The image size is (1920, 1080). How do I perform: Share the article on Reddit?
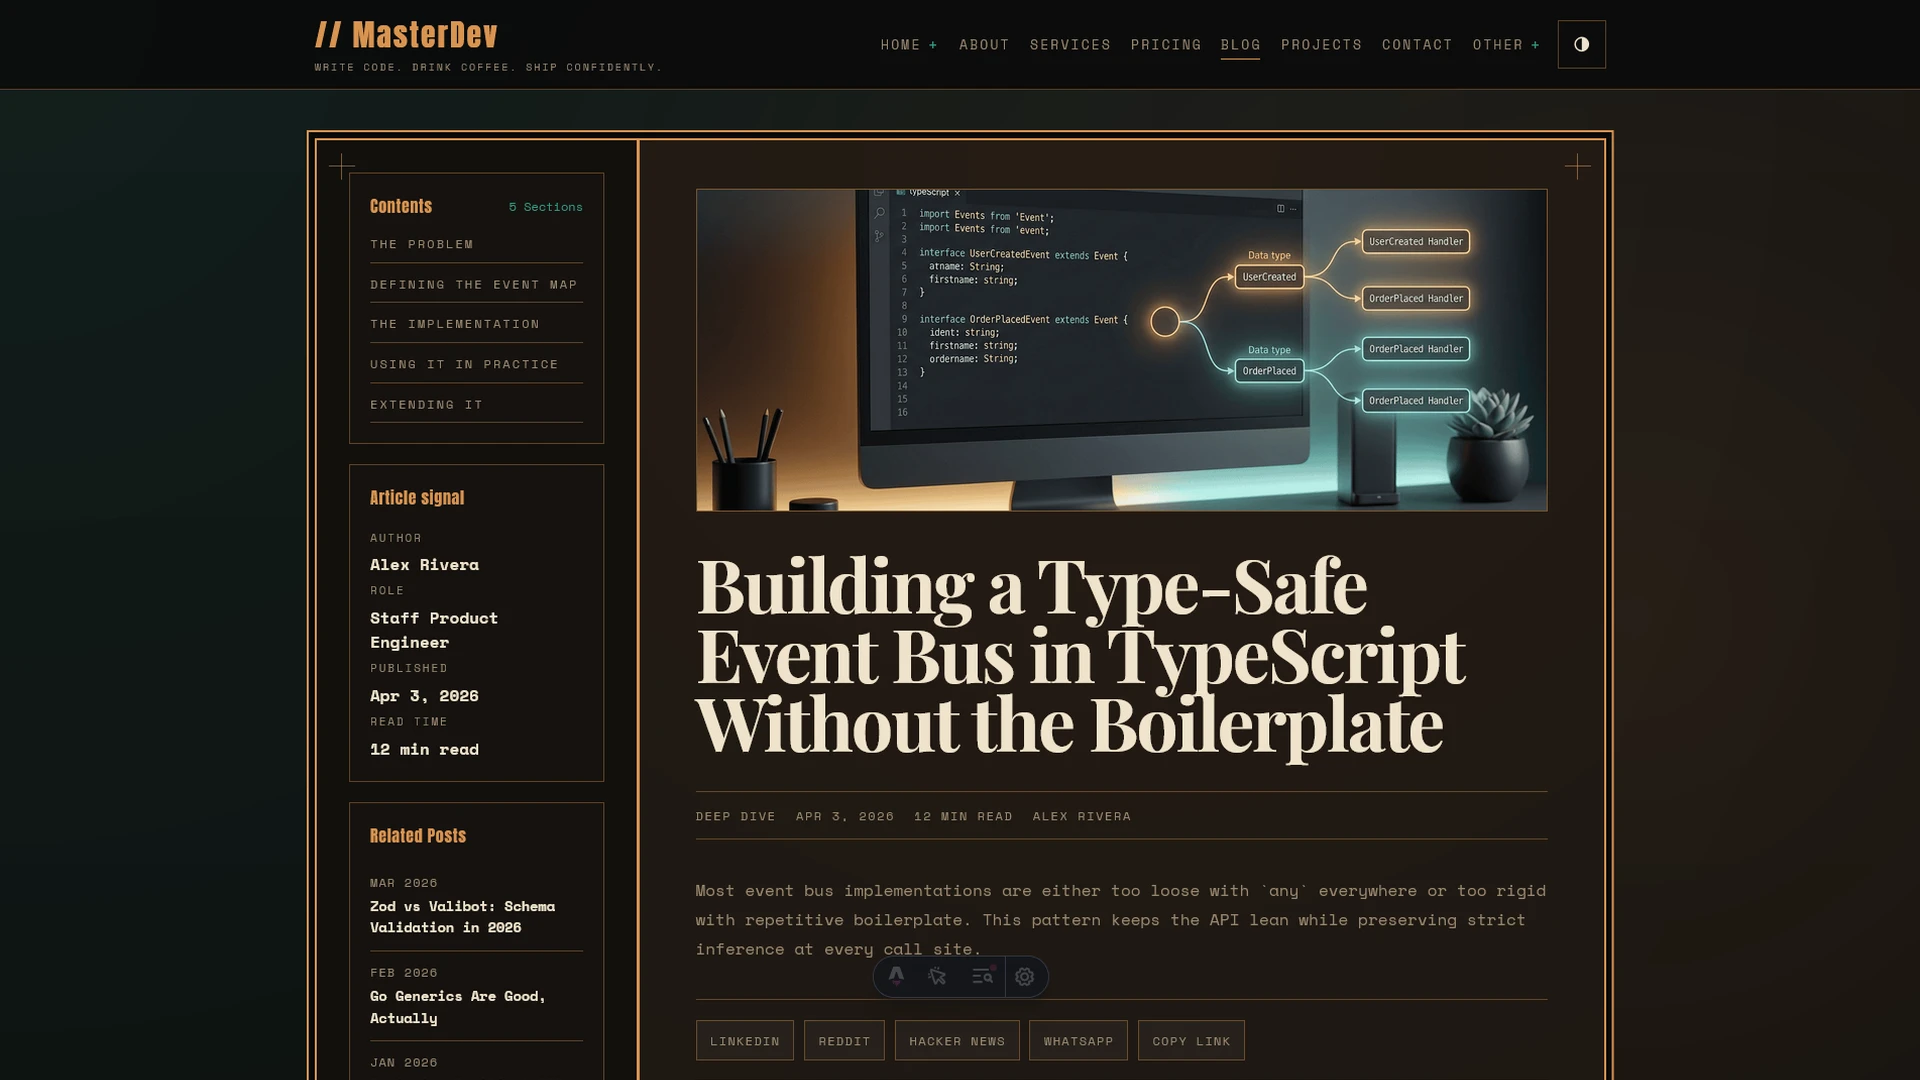tap(844, 1041)
